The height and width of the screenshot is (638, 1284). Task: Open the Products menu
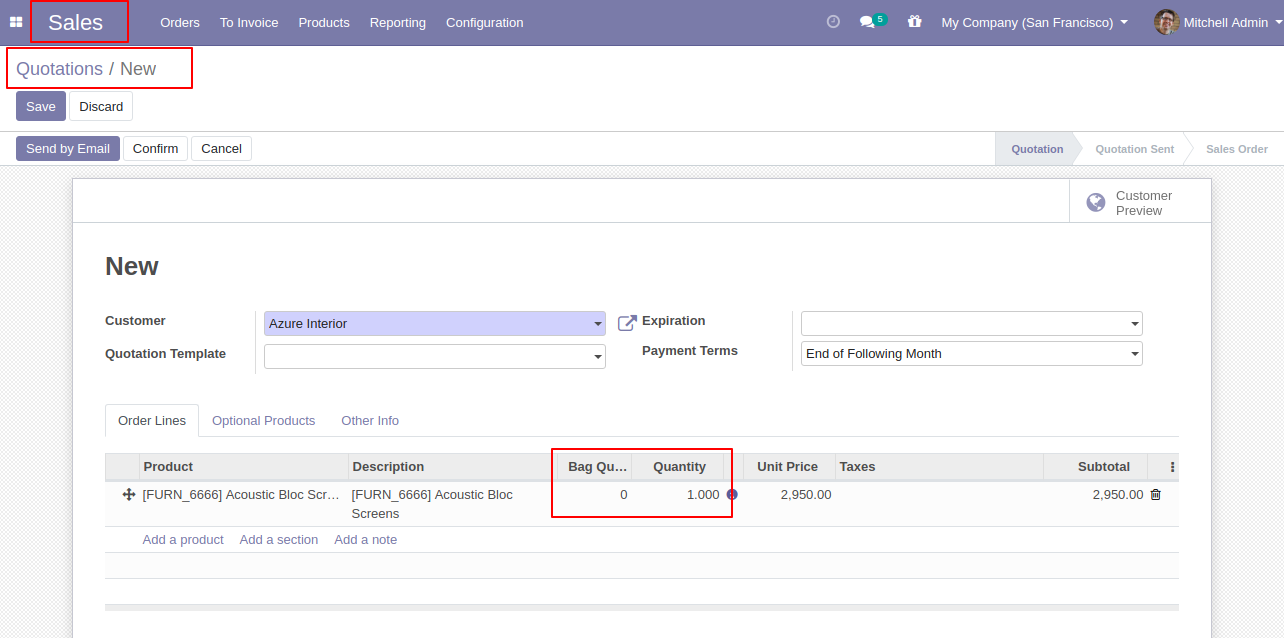324,22
